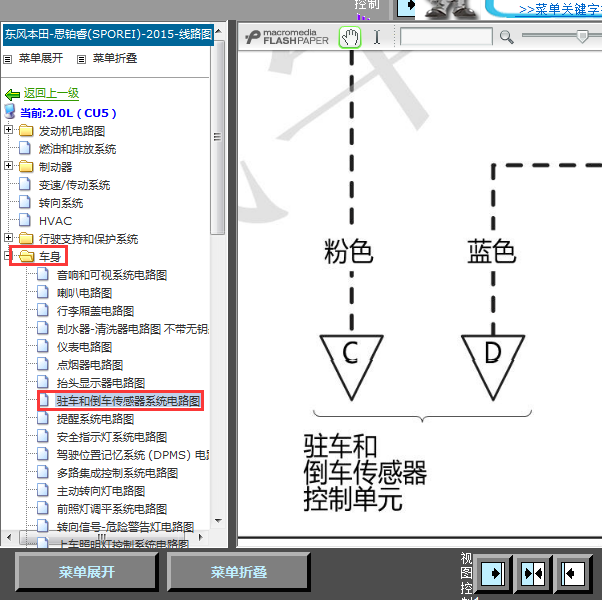Click the magnifier search icon
This screenshot has width=602, height=601.
click(506, 37)
